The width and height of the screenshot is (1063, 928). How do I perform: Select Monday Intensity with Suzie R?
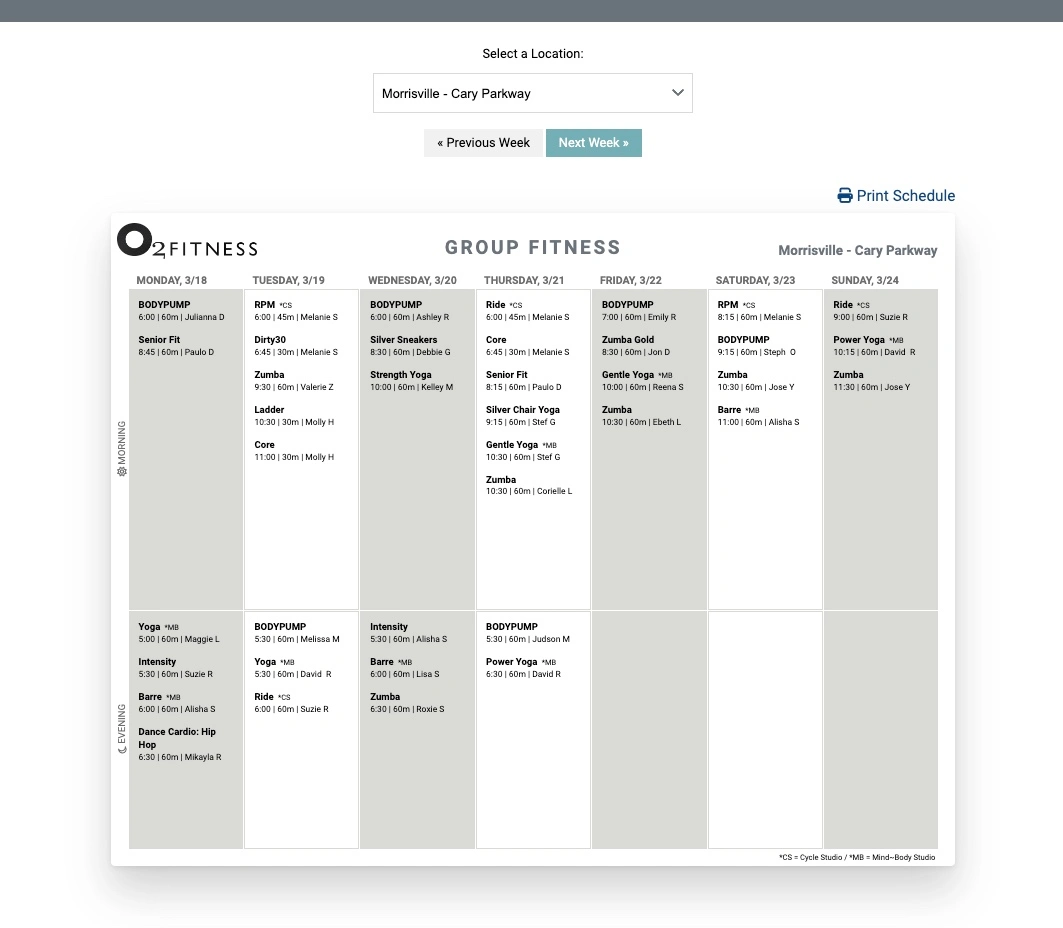click(x=176, y=668)
